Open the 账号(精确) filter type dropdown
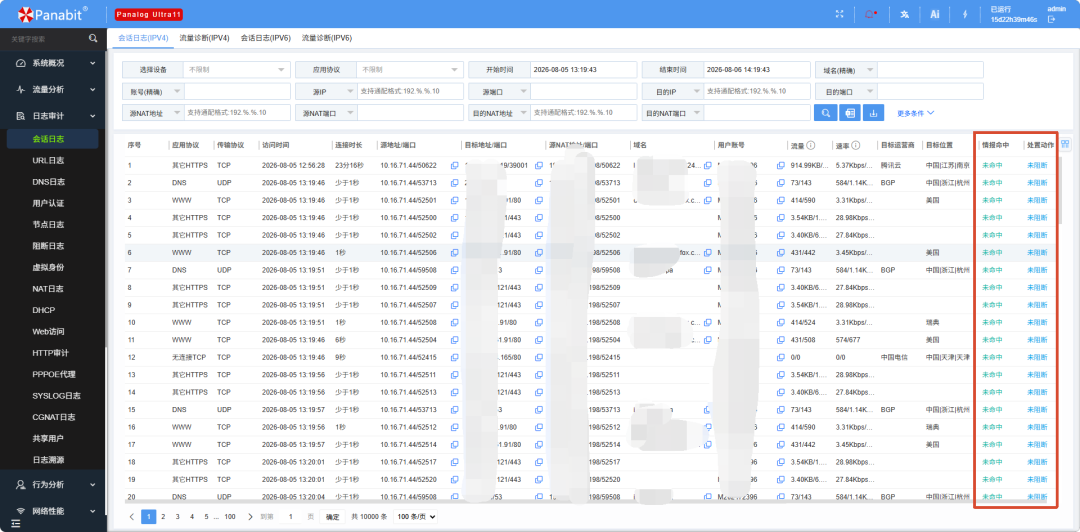The width and height of the screenshot is (1080, 532). (153, 91)
